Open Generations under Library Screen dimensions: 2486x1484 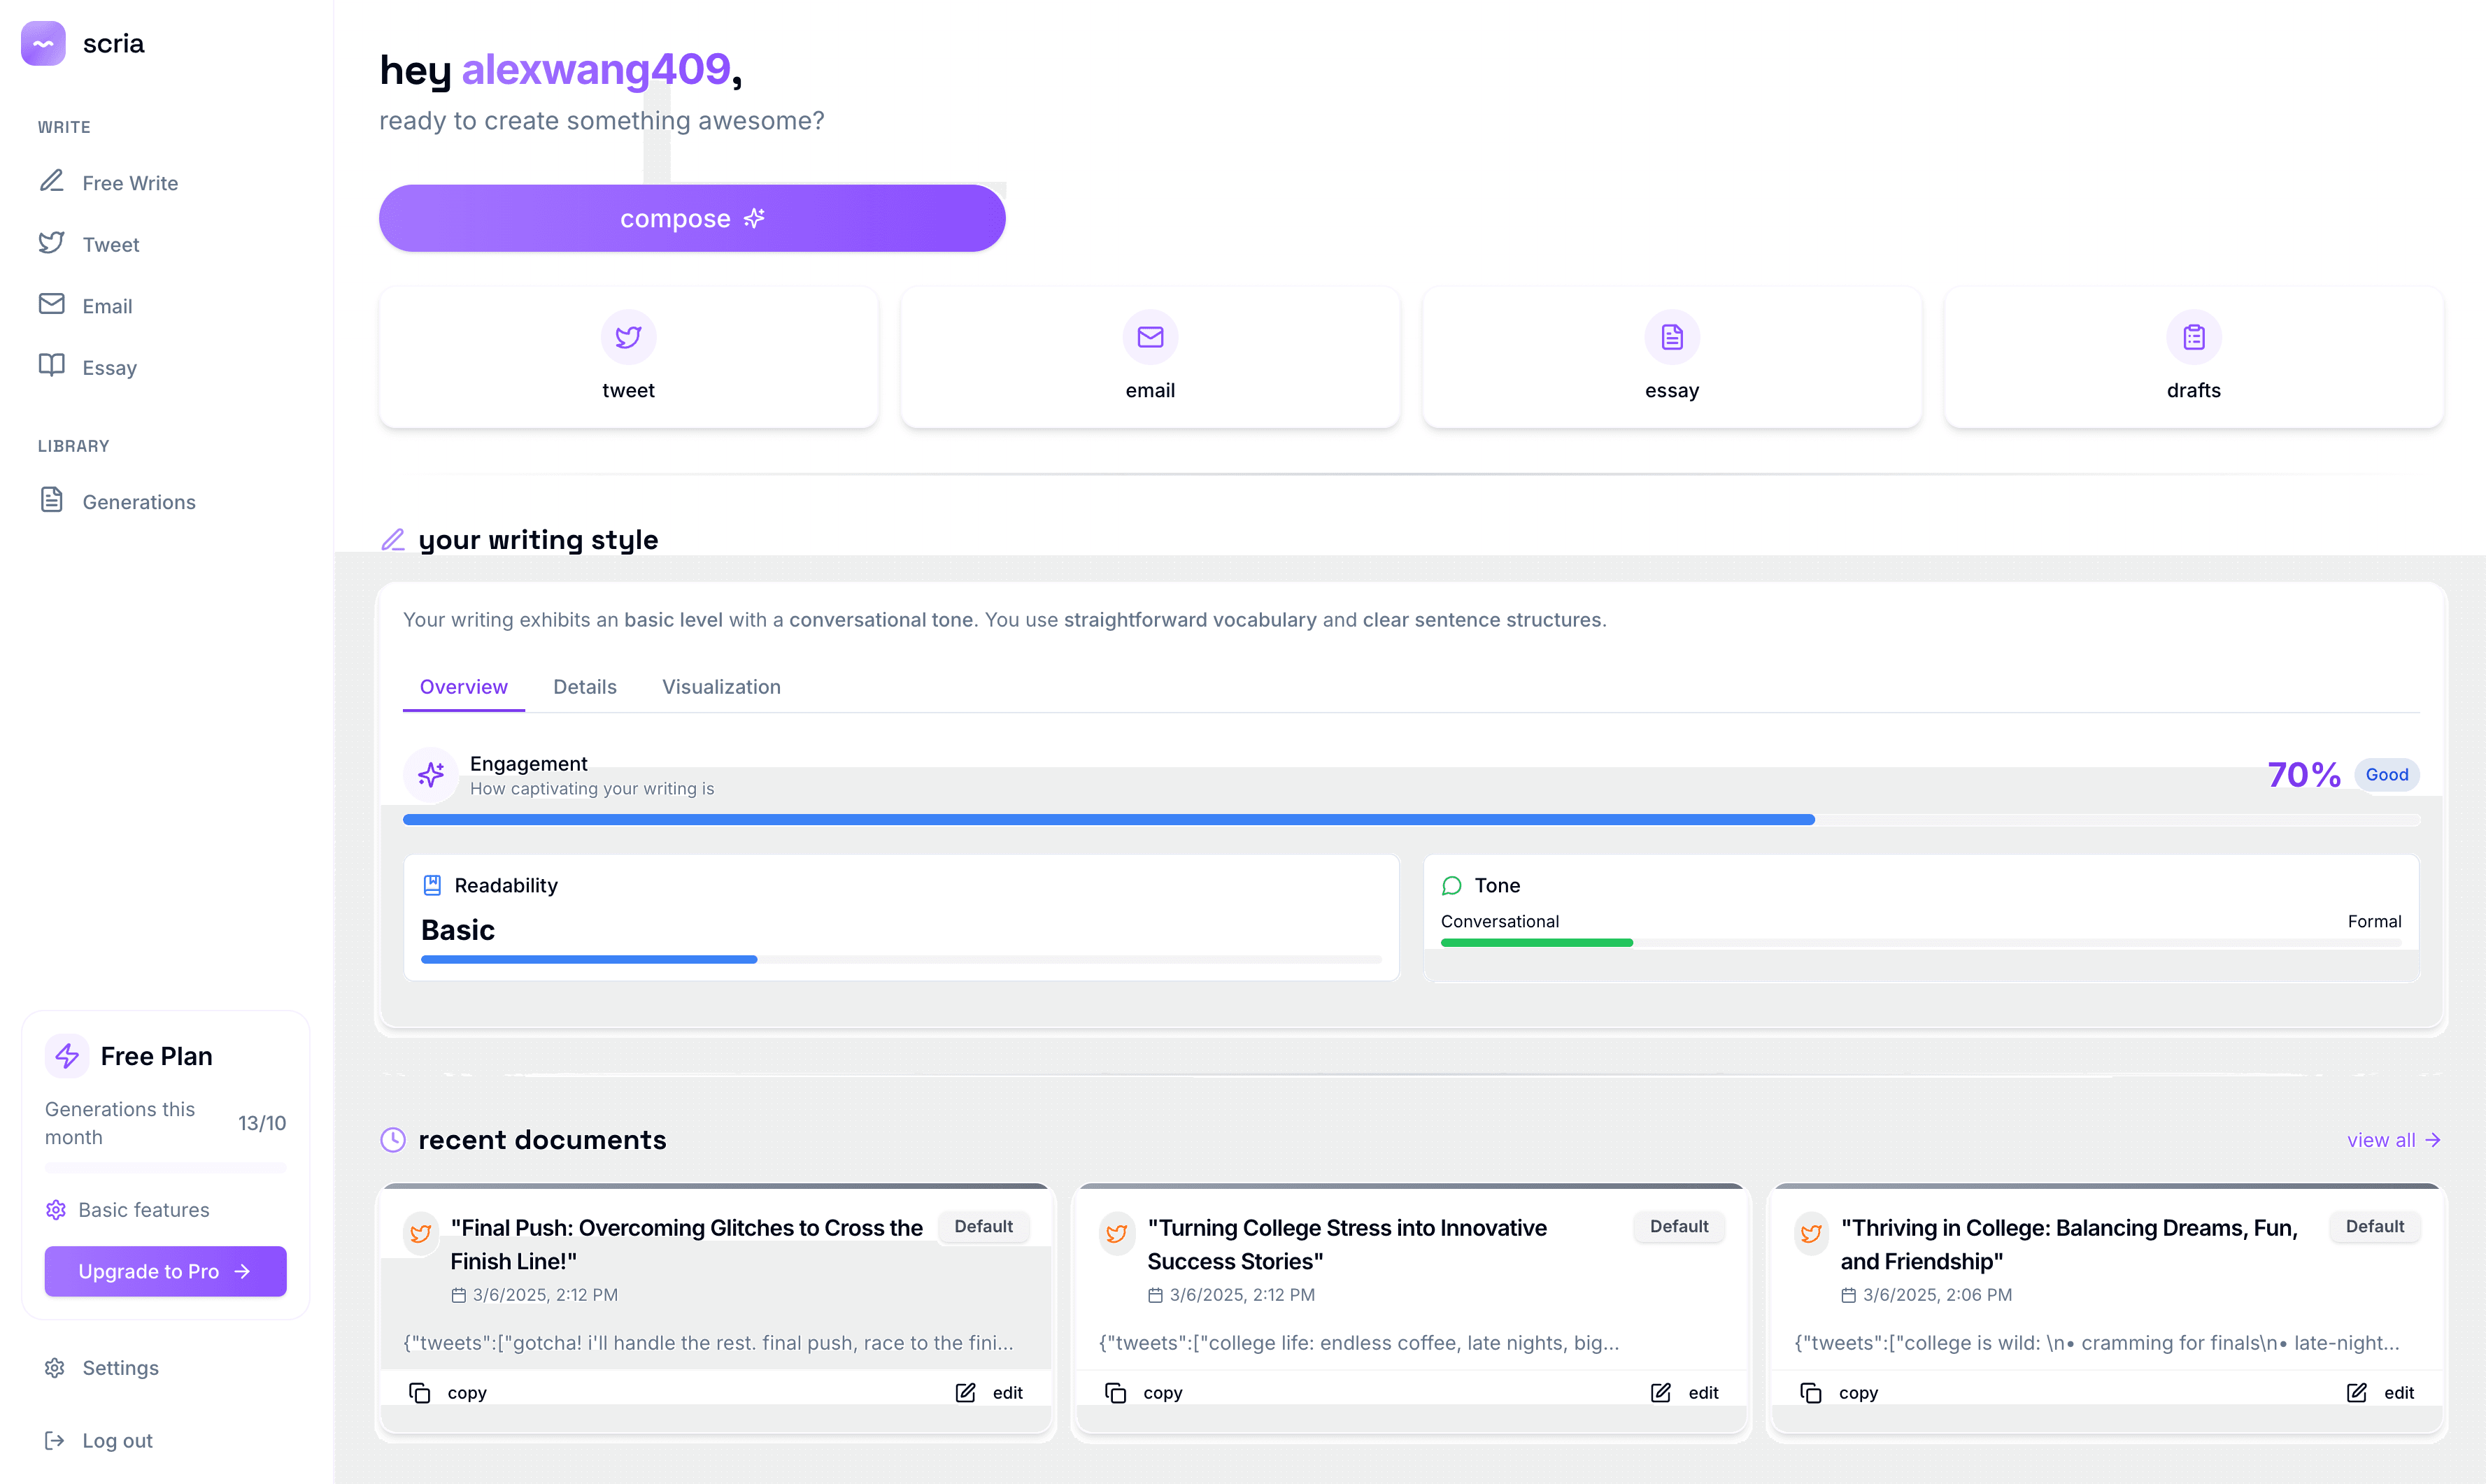pyautogui.click(x=139, y=502)
